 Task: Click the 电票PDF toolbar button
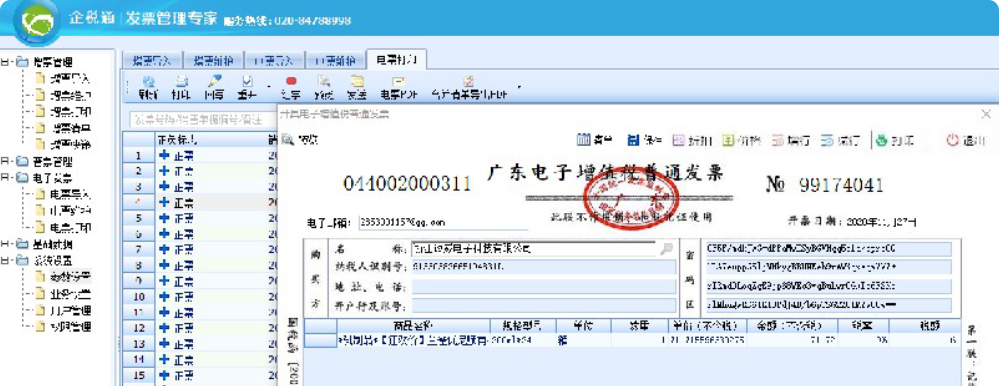(399, 88)
